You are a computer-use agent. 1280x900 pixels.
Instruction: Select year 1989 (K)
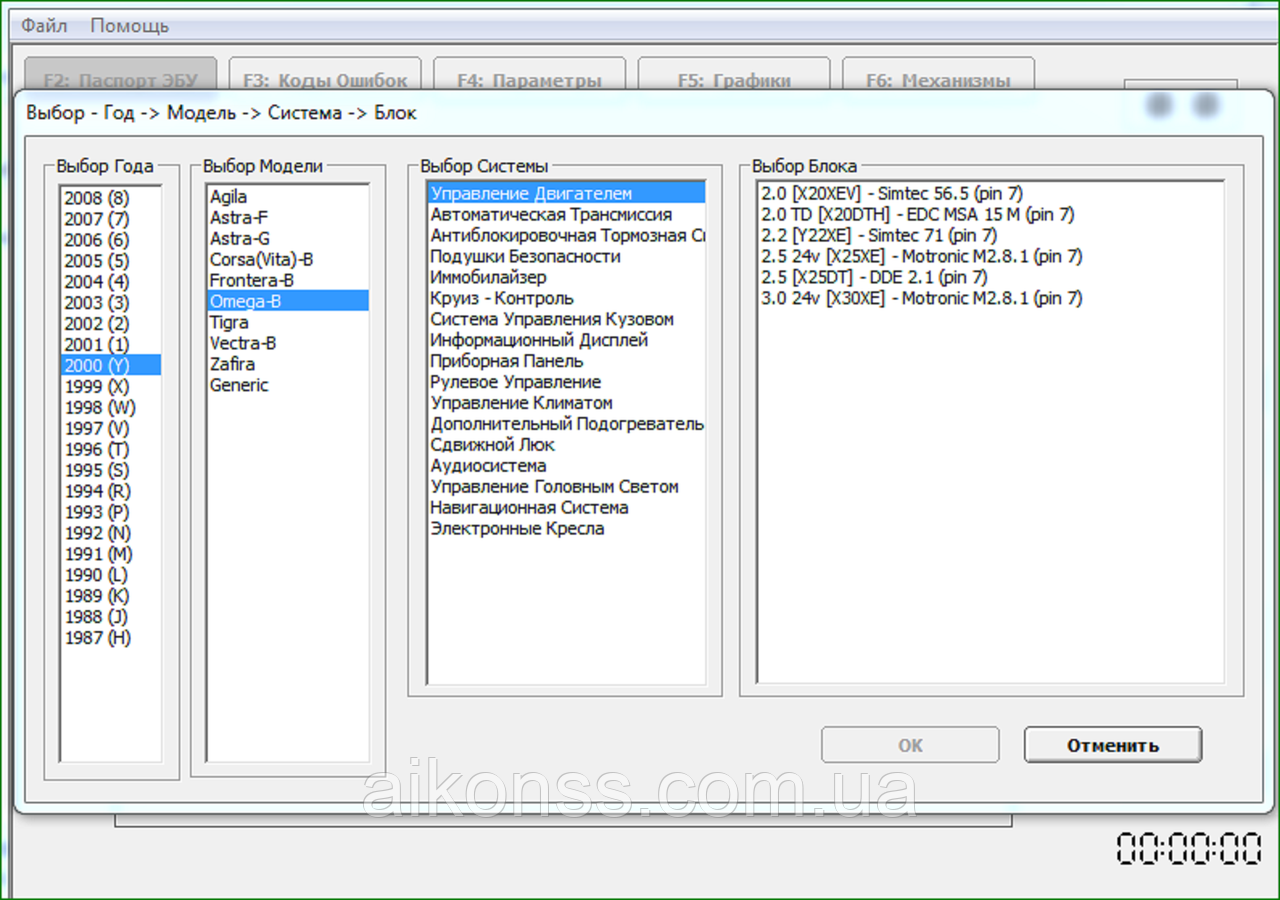[x=110, y=596]
